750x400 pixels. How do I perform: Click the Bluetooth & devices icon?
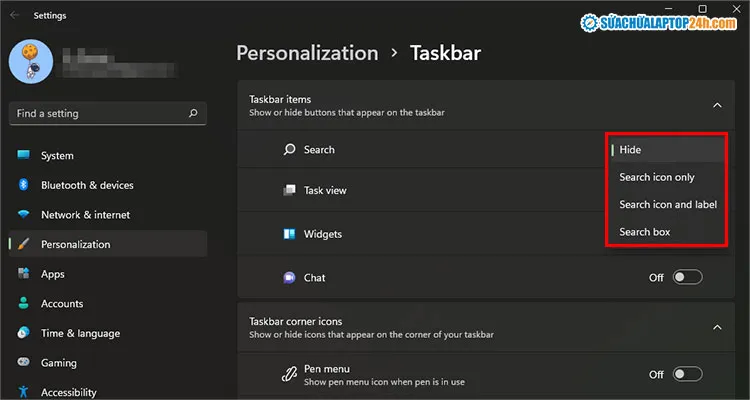[x=22, y=185]
